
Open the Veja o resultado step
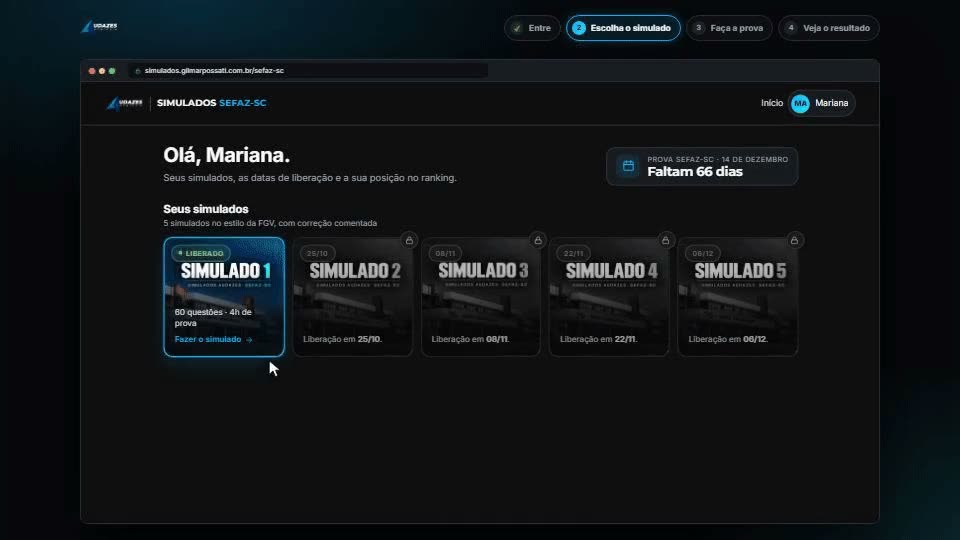829,28
